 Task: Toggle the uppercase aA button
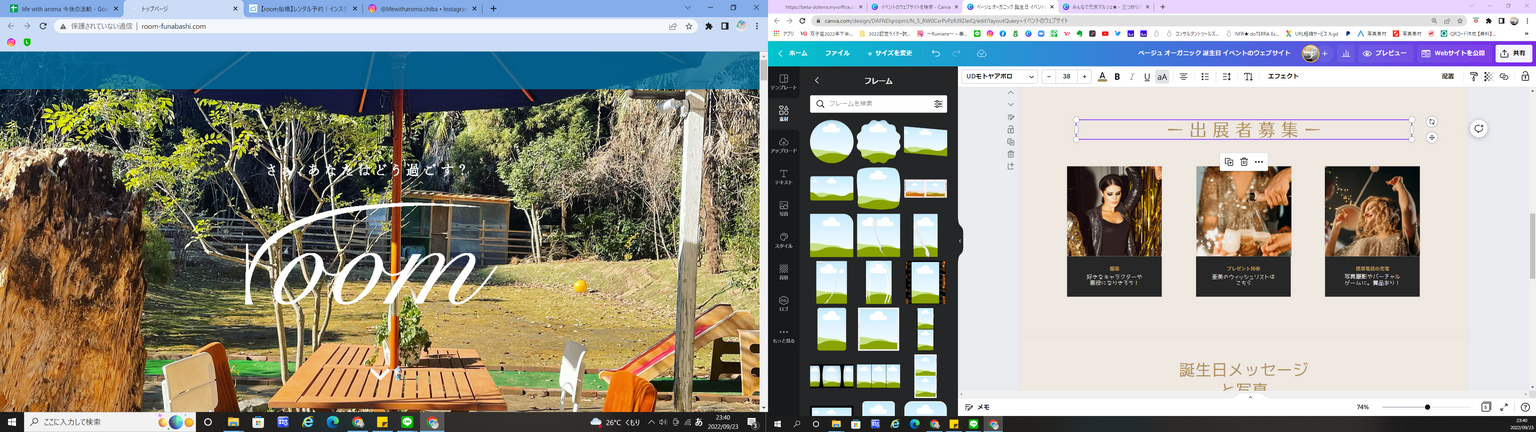pyautogui.click(x=1162, y=76)
